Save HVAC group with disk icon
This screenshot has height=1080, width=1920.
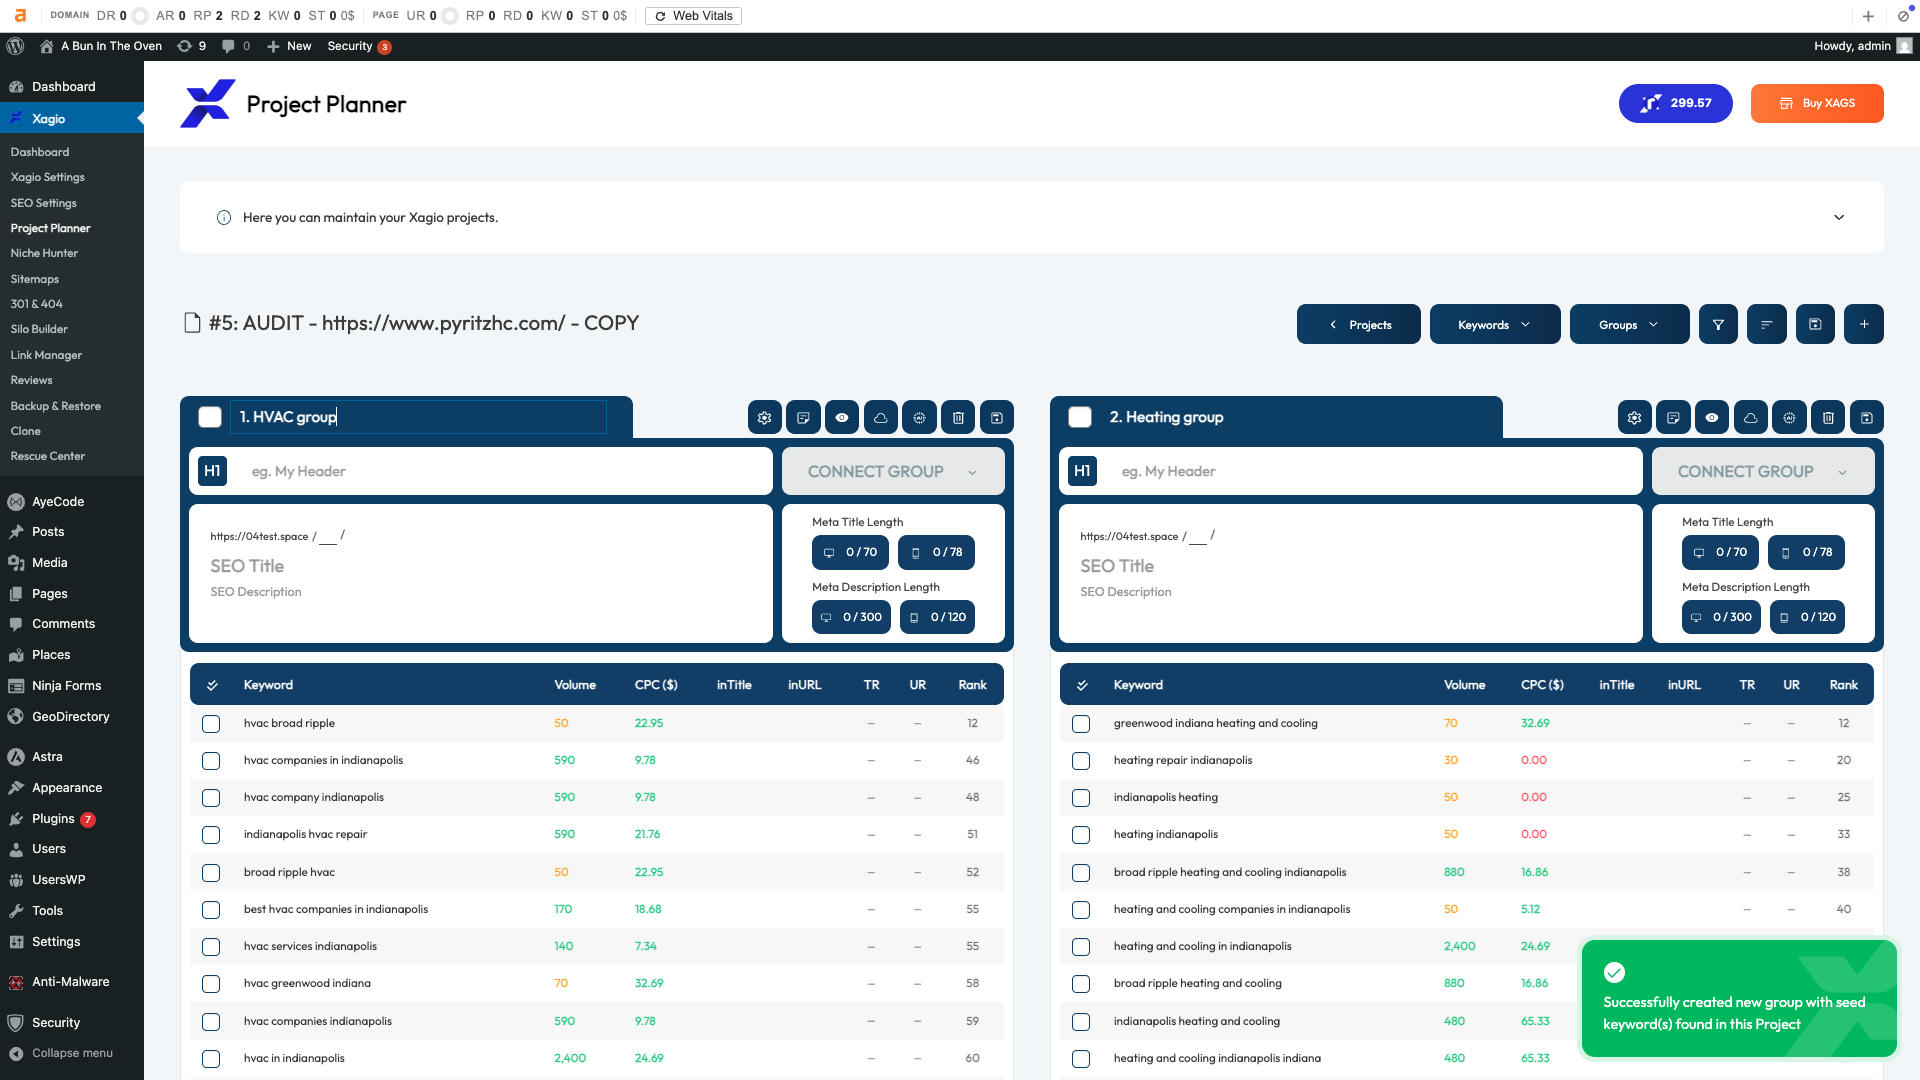(997, 418)
